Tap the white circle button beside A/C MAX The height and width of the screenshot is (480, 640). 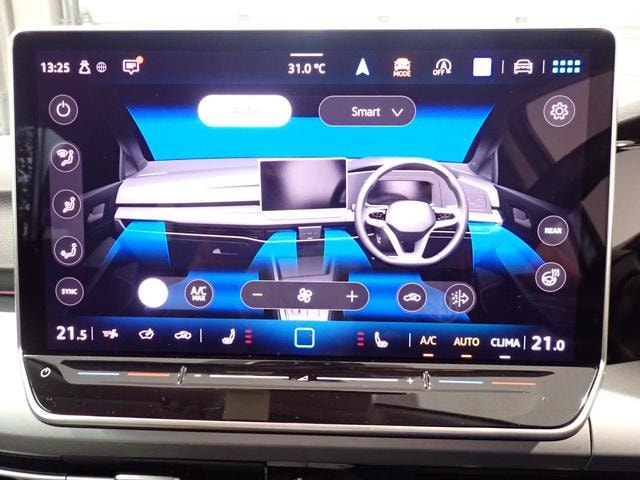(x=153, y=292)
